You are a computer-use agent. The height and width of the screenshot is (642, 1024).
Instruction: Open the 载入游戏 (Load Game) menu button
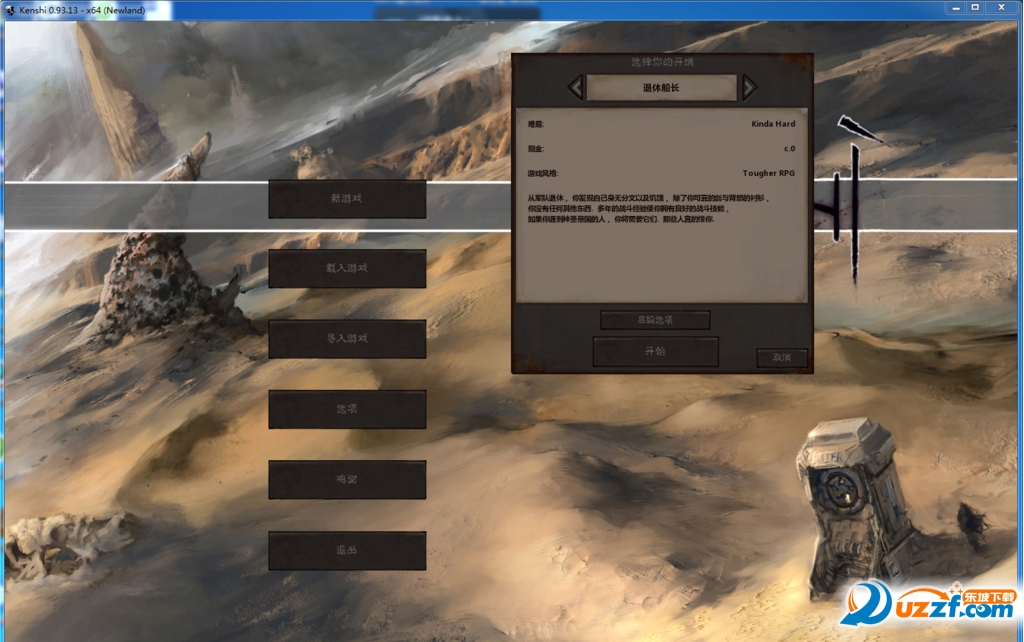[x=347, y=268]
